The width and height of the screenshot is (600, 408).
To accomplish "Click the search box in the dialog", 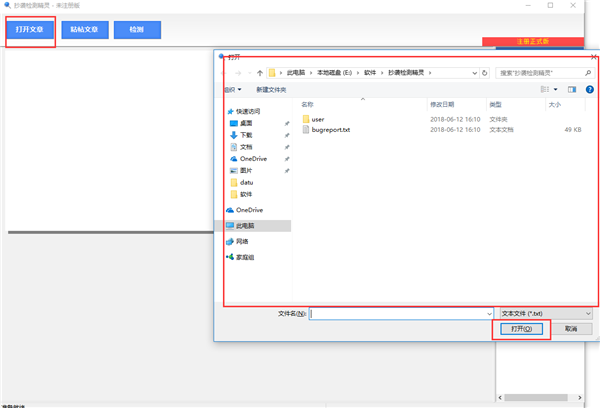I will (540, 73).
